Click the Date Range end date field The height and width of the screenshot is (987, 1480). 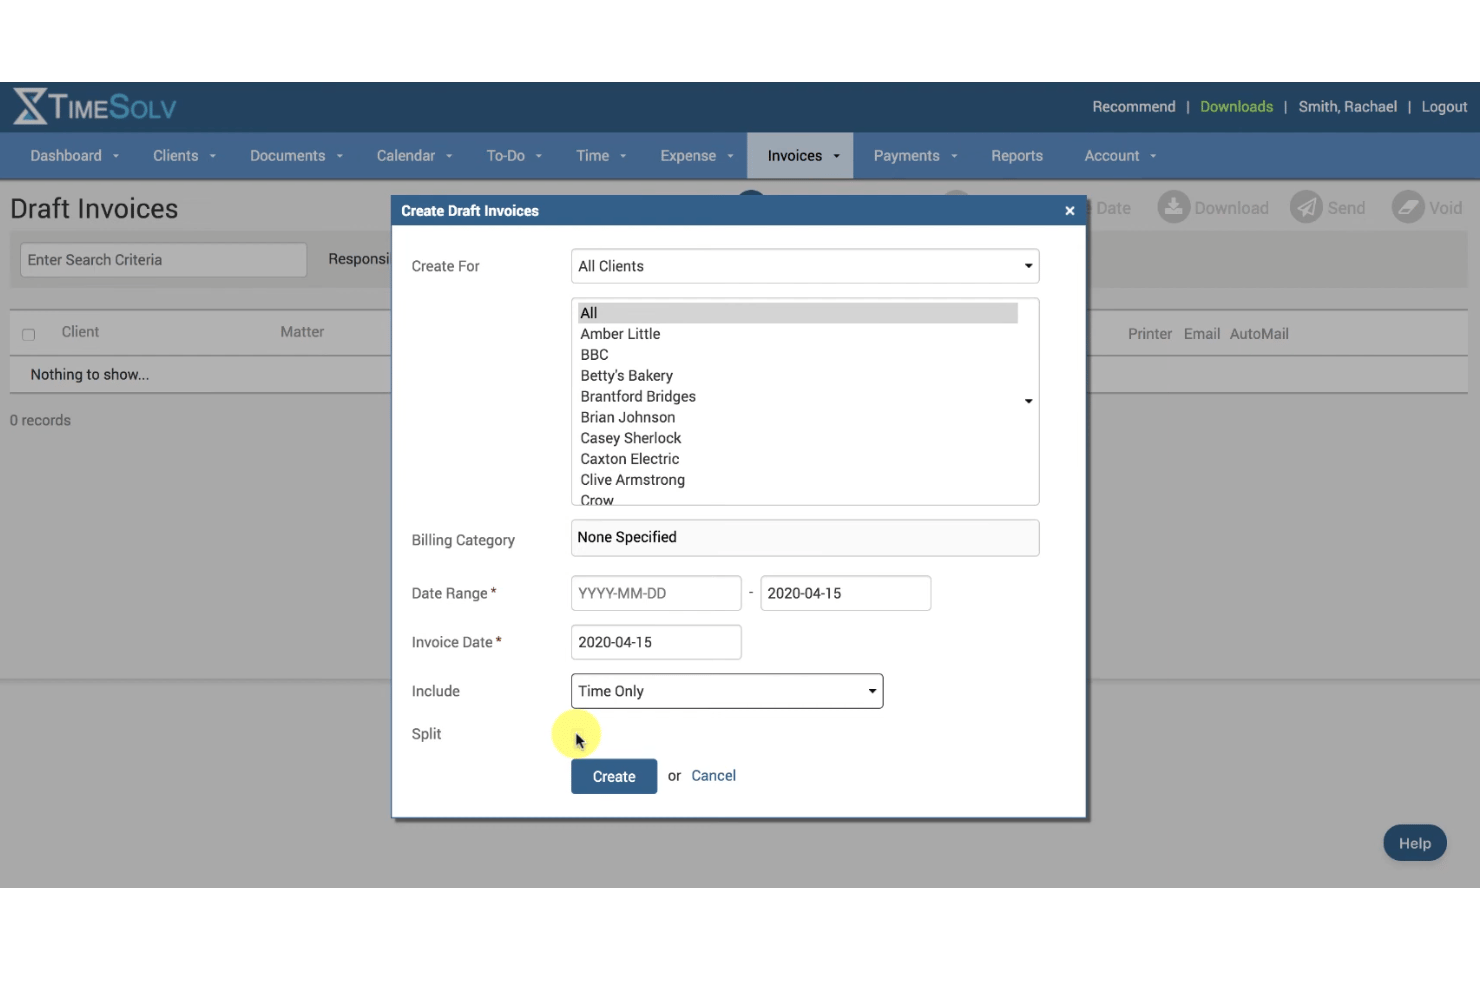pyautogui.click(x=846, y=593)
